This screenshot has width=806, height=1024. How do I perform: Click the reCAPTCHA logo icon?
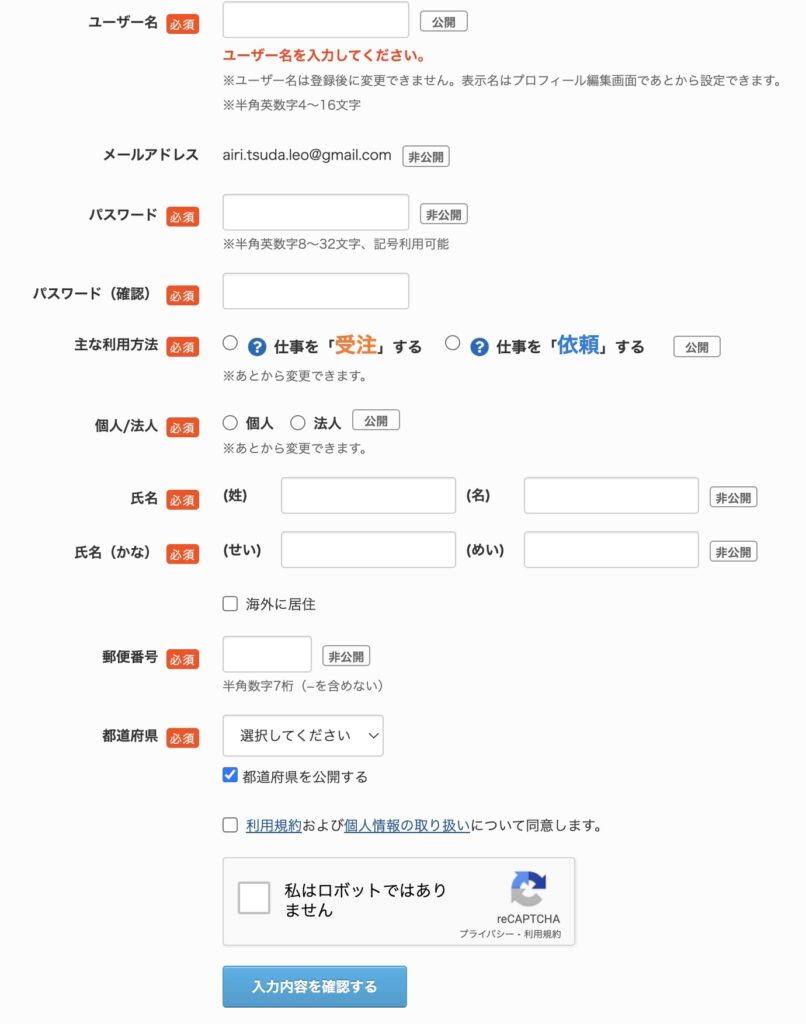(528, 889)
